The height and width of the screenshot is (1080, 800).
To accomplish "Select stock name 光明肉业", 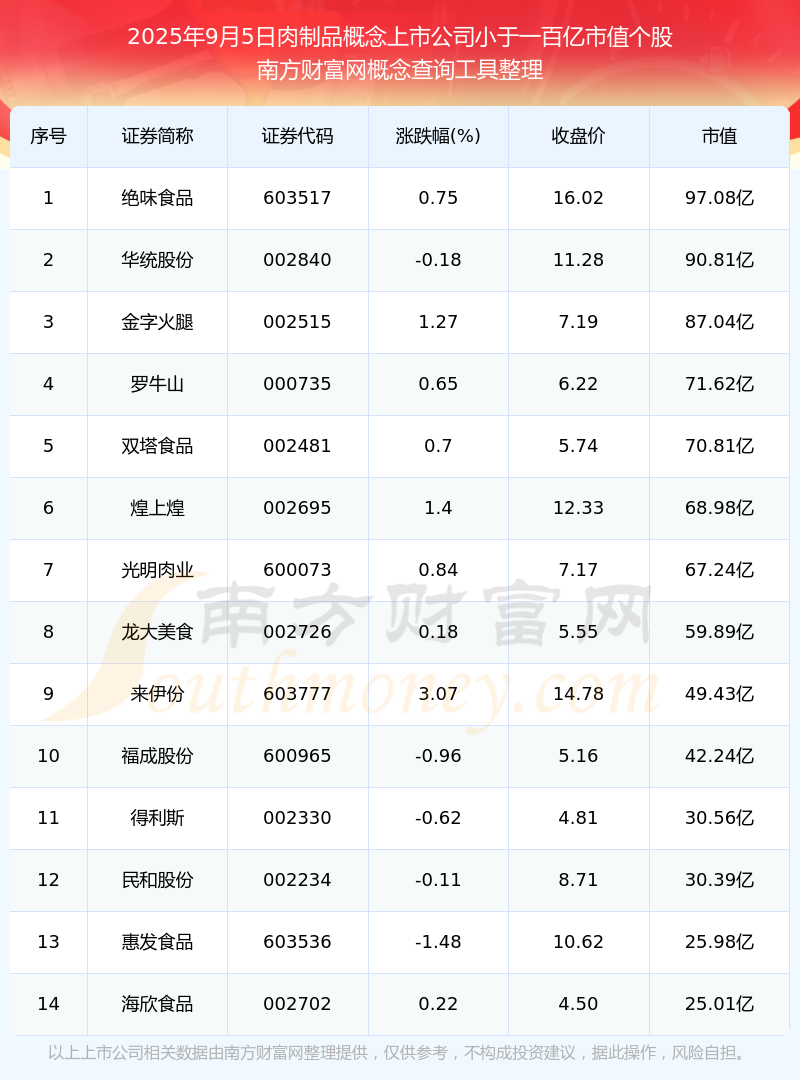I will coord(157,570).
